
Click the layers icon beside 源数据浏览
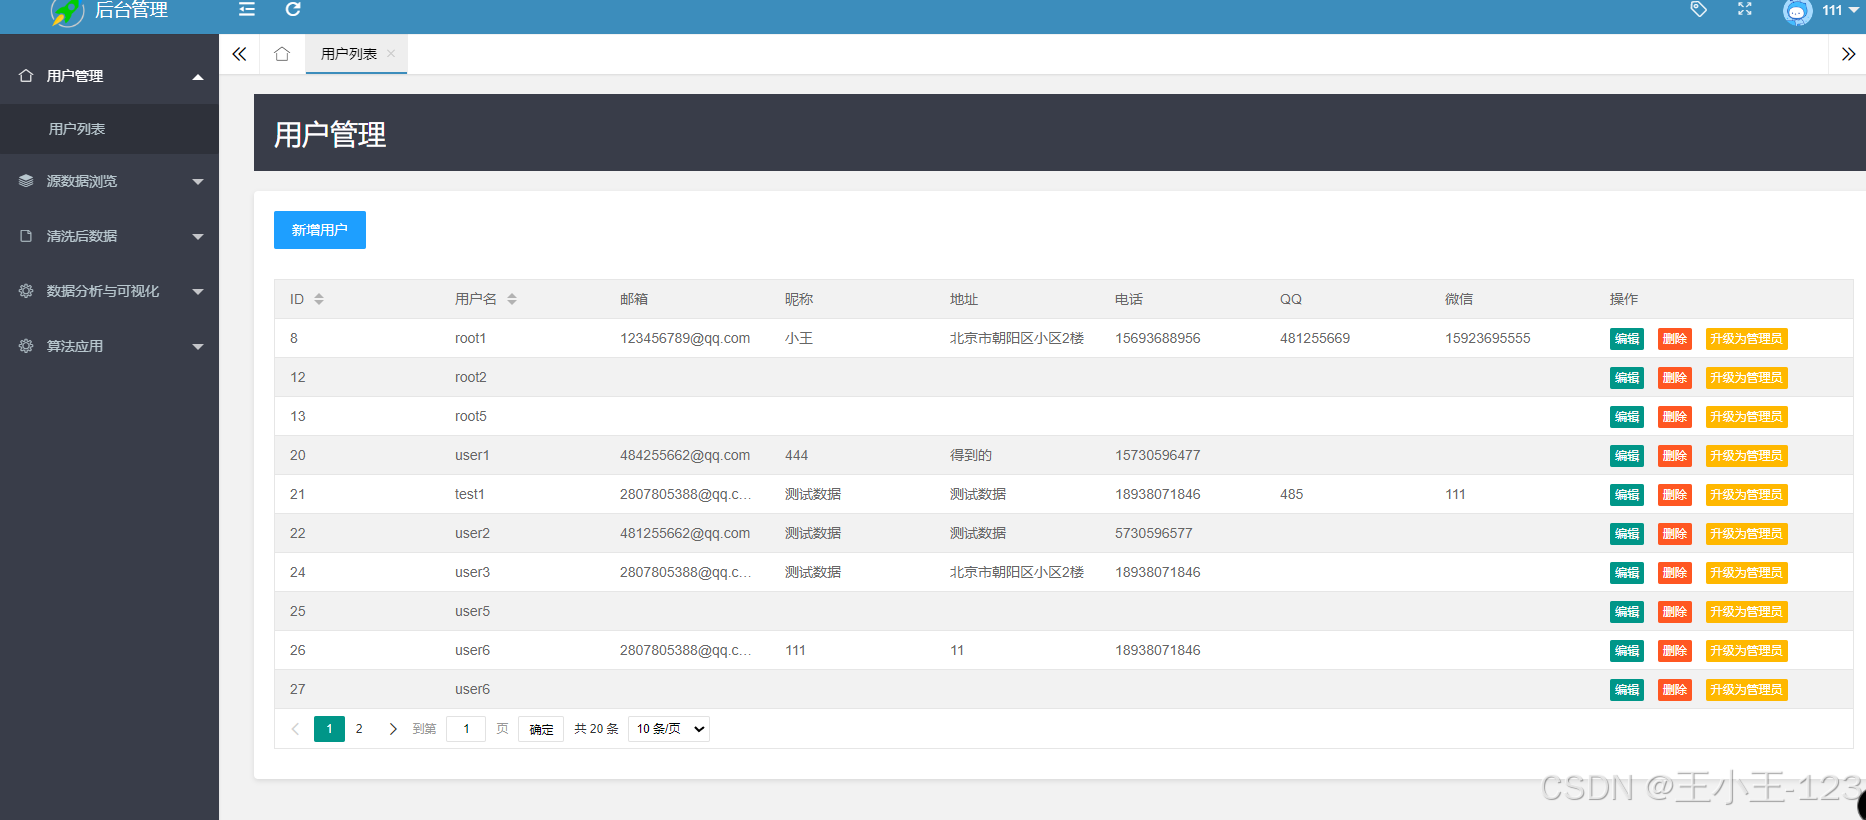tap(26, 181)
